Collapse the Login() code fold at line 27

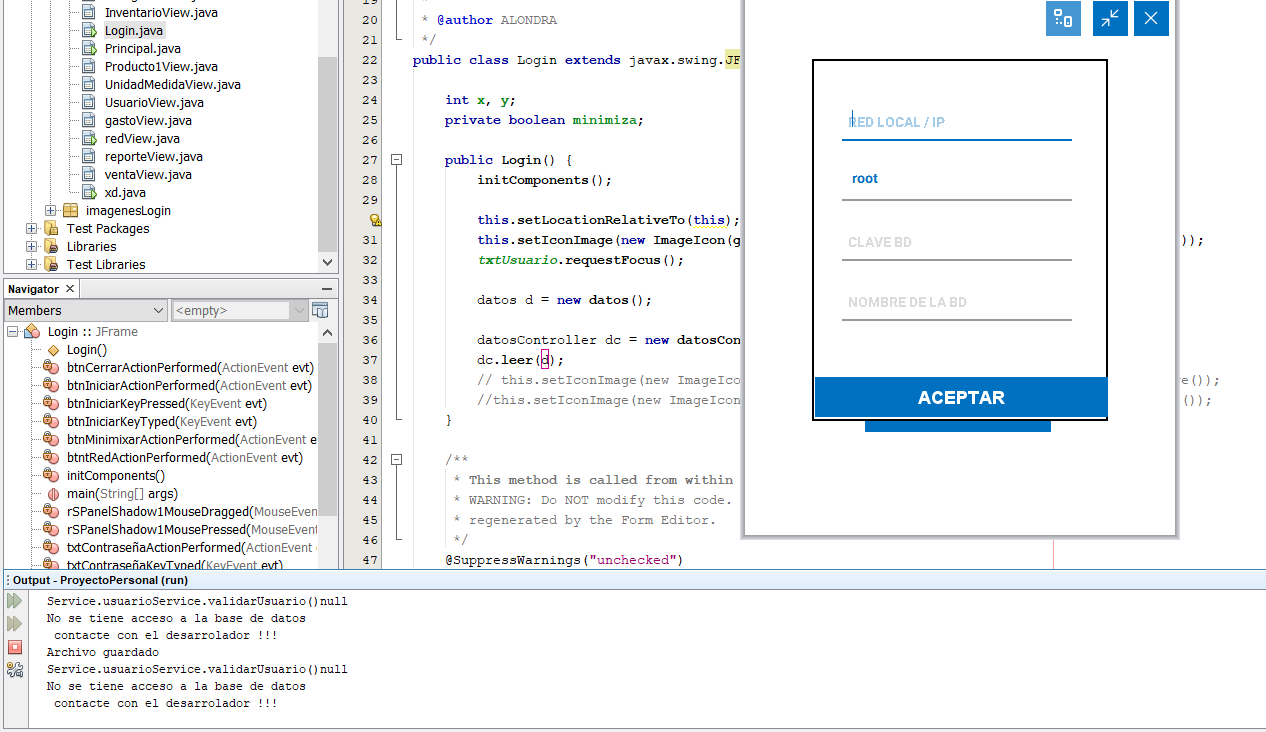397,160
